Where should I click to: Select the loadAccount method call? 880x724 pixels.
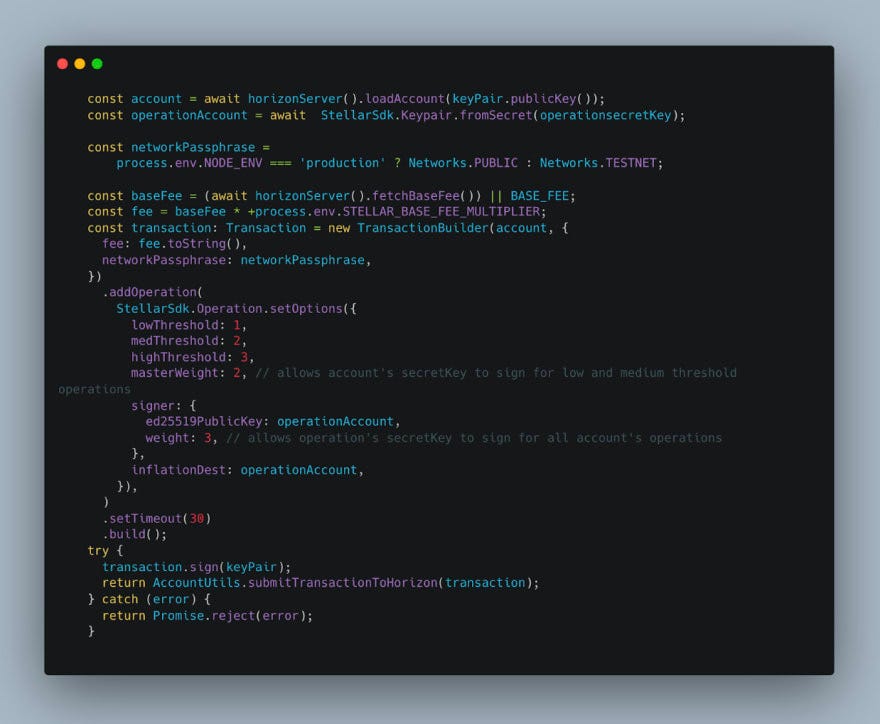point(405,99)
